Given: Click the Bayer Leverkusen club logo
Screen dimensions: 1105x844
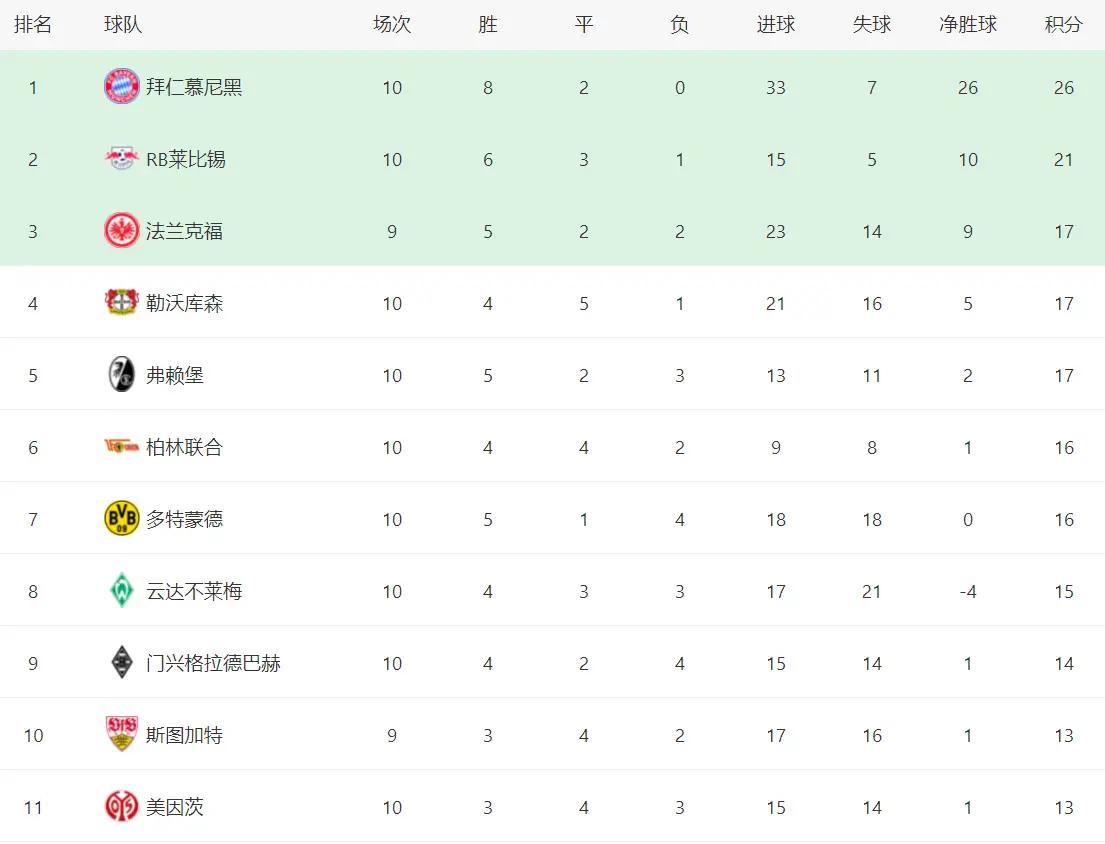Looking at the screenshot, I should tap(121, 302).
